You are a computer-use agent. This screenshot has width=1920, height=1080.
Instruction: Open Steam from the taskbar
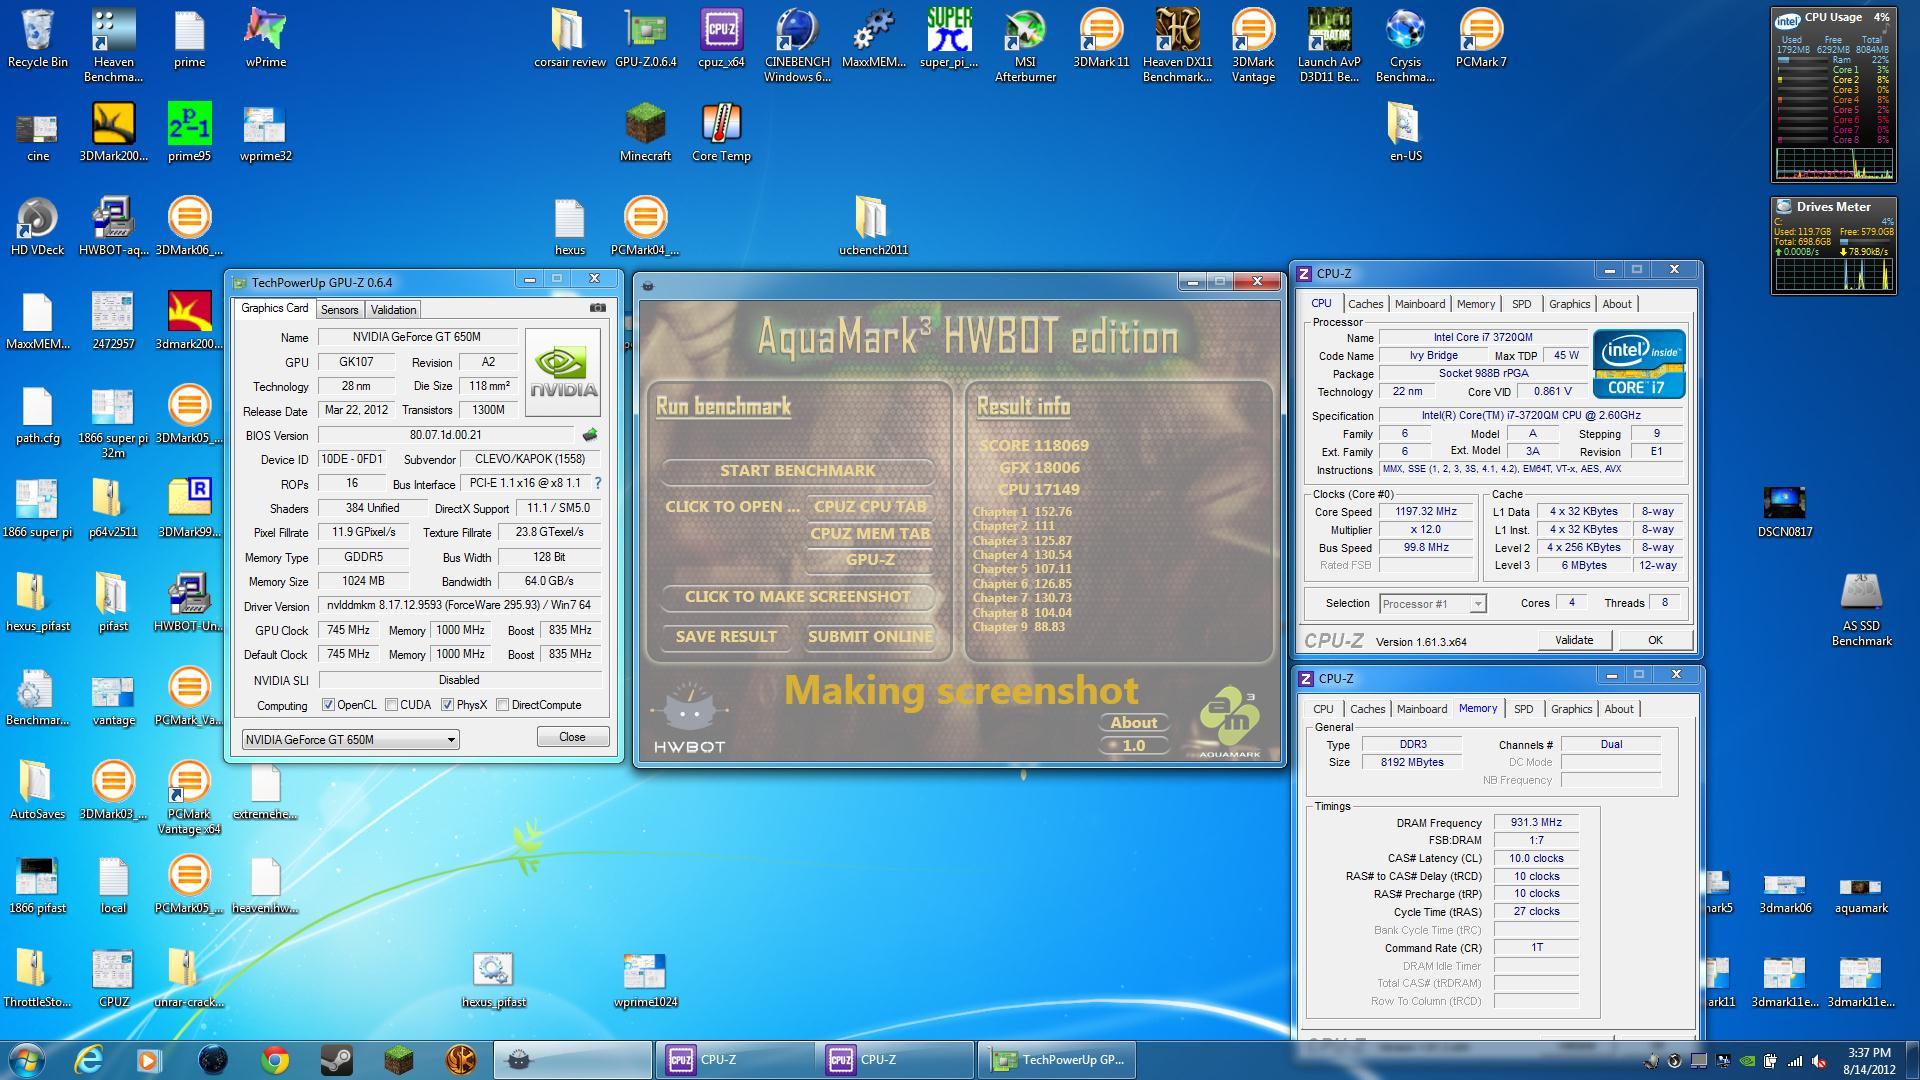point(337,1059)
